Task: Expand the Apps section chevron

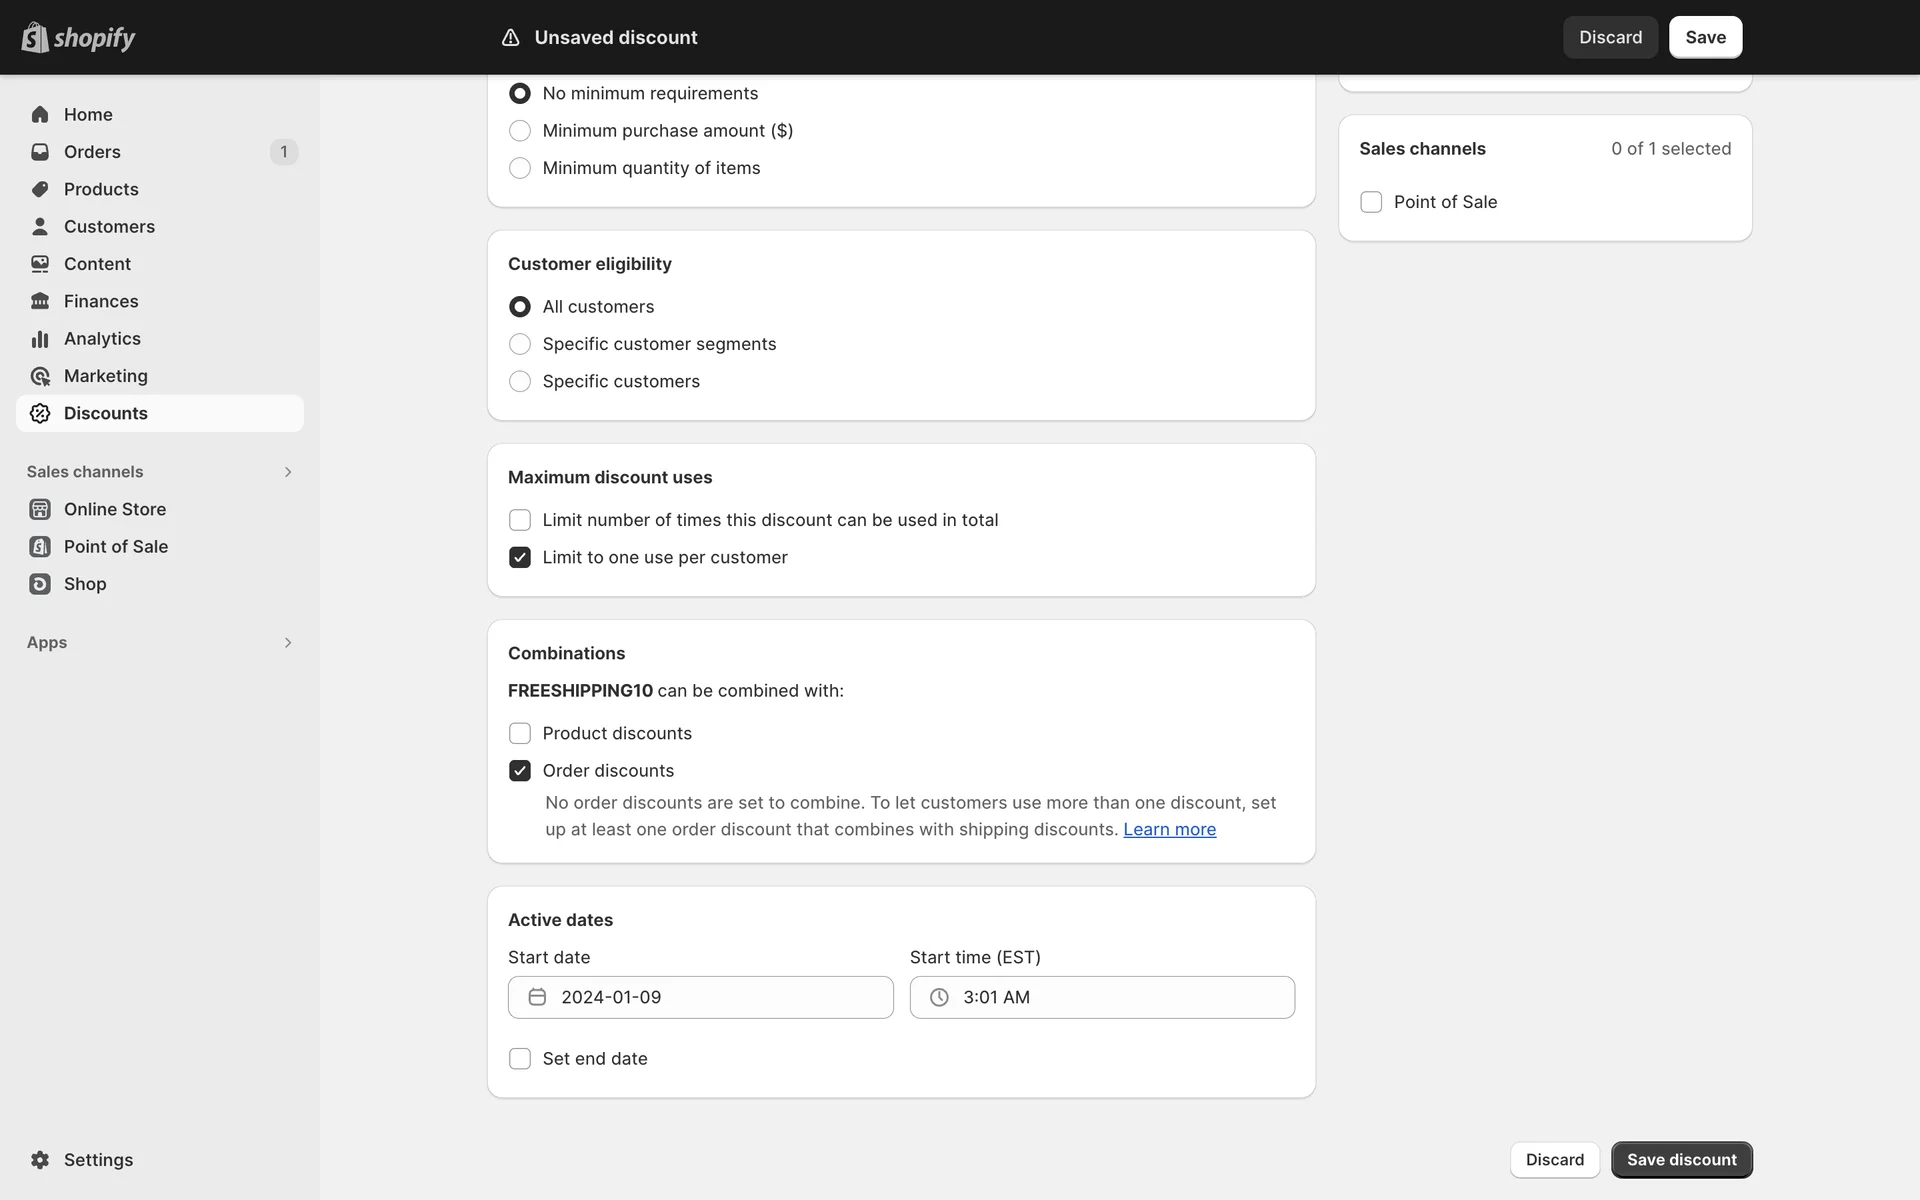Action: click(x=288, y=643)
